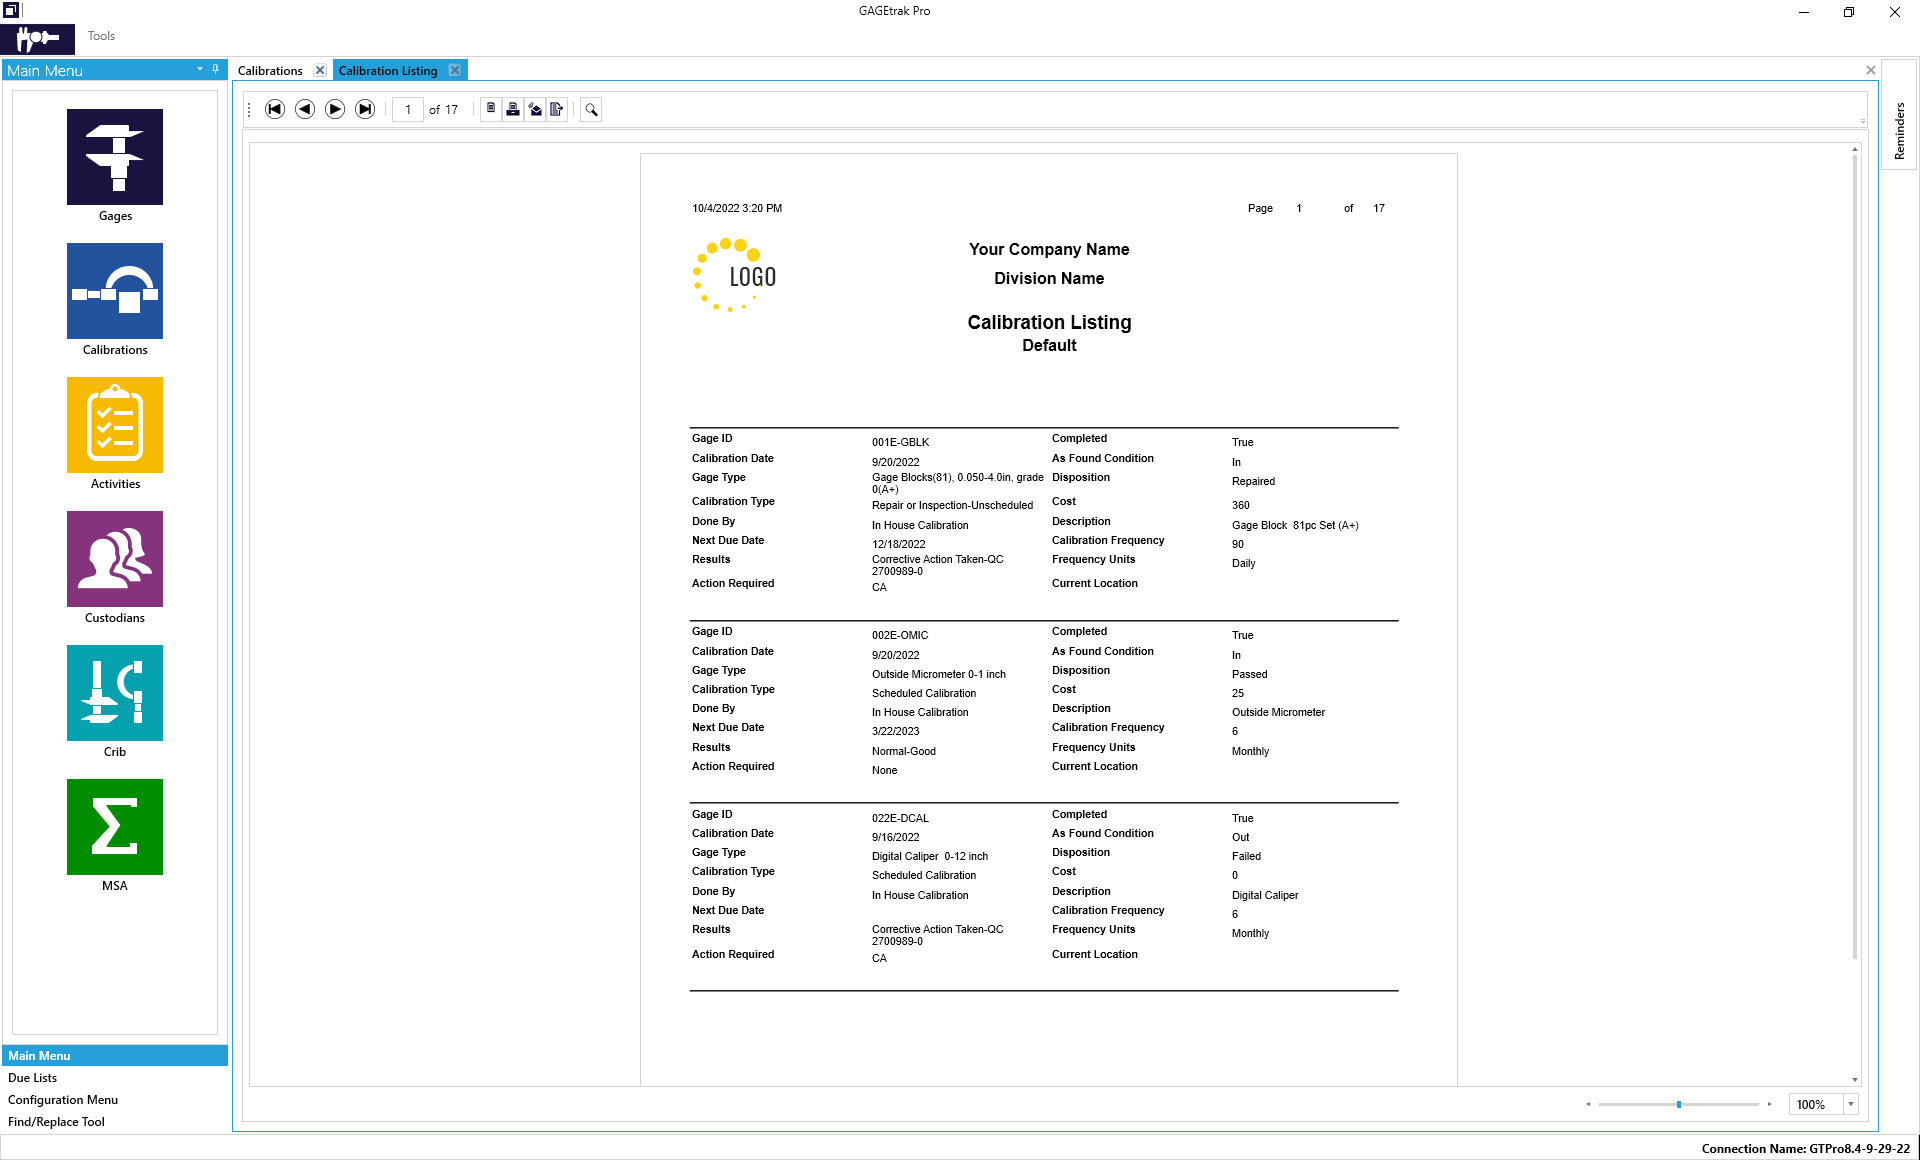Go to first report page

[x=275, y=109]
